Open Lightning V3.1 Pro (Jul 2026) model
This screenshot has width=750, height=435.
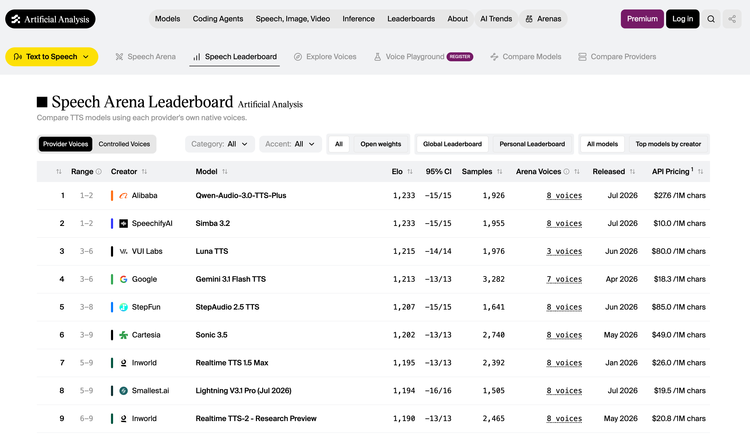pyautogui.click(x=243, y=390)
